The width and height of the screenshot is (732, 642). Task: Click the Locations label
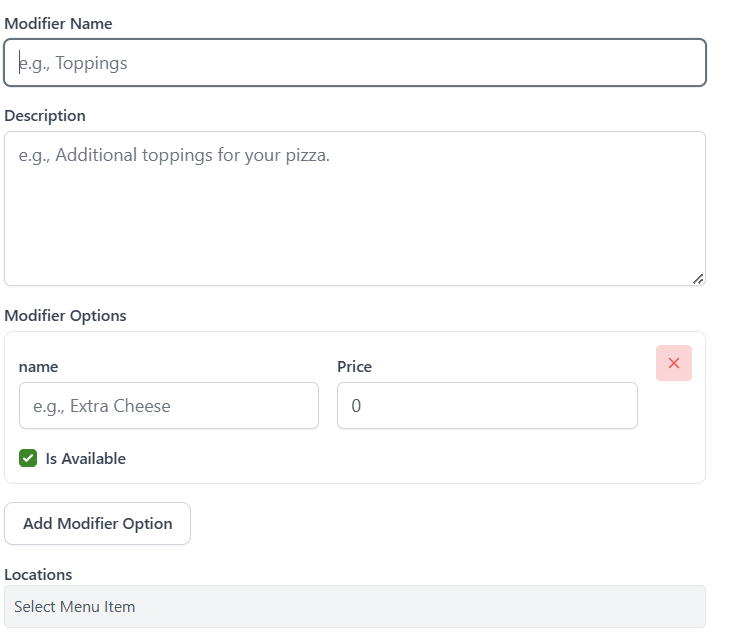tap(38, 575)
